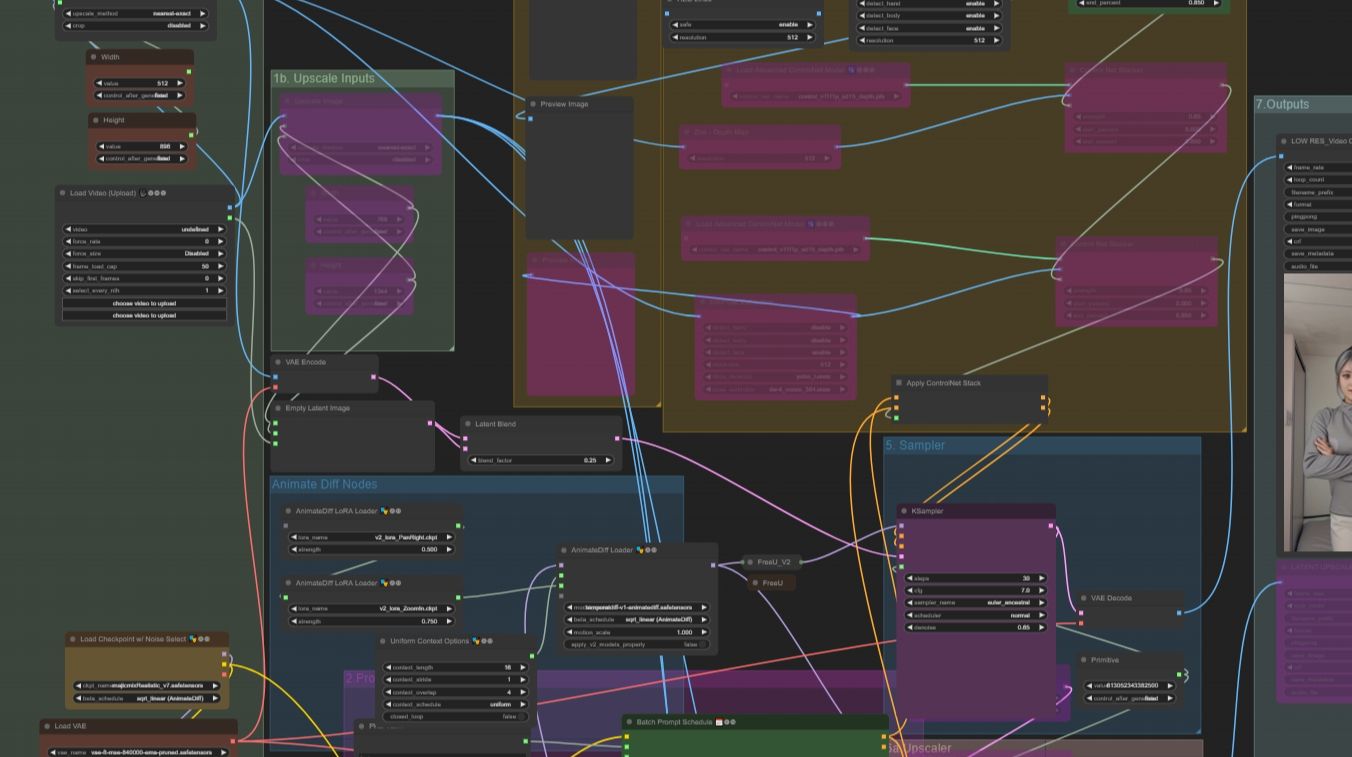Toggle pingpong in LOW RES Video node
1352x757 pixels.
pos(1318,216)
